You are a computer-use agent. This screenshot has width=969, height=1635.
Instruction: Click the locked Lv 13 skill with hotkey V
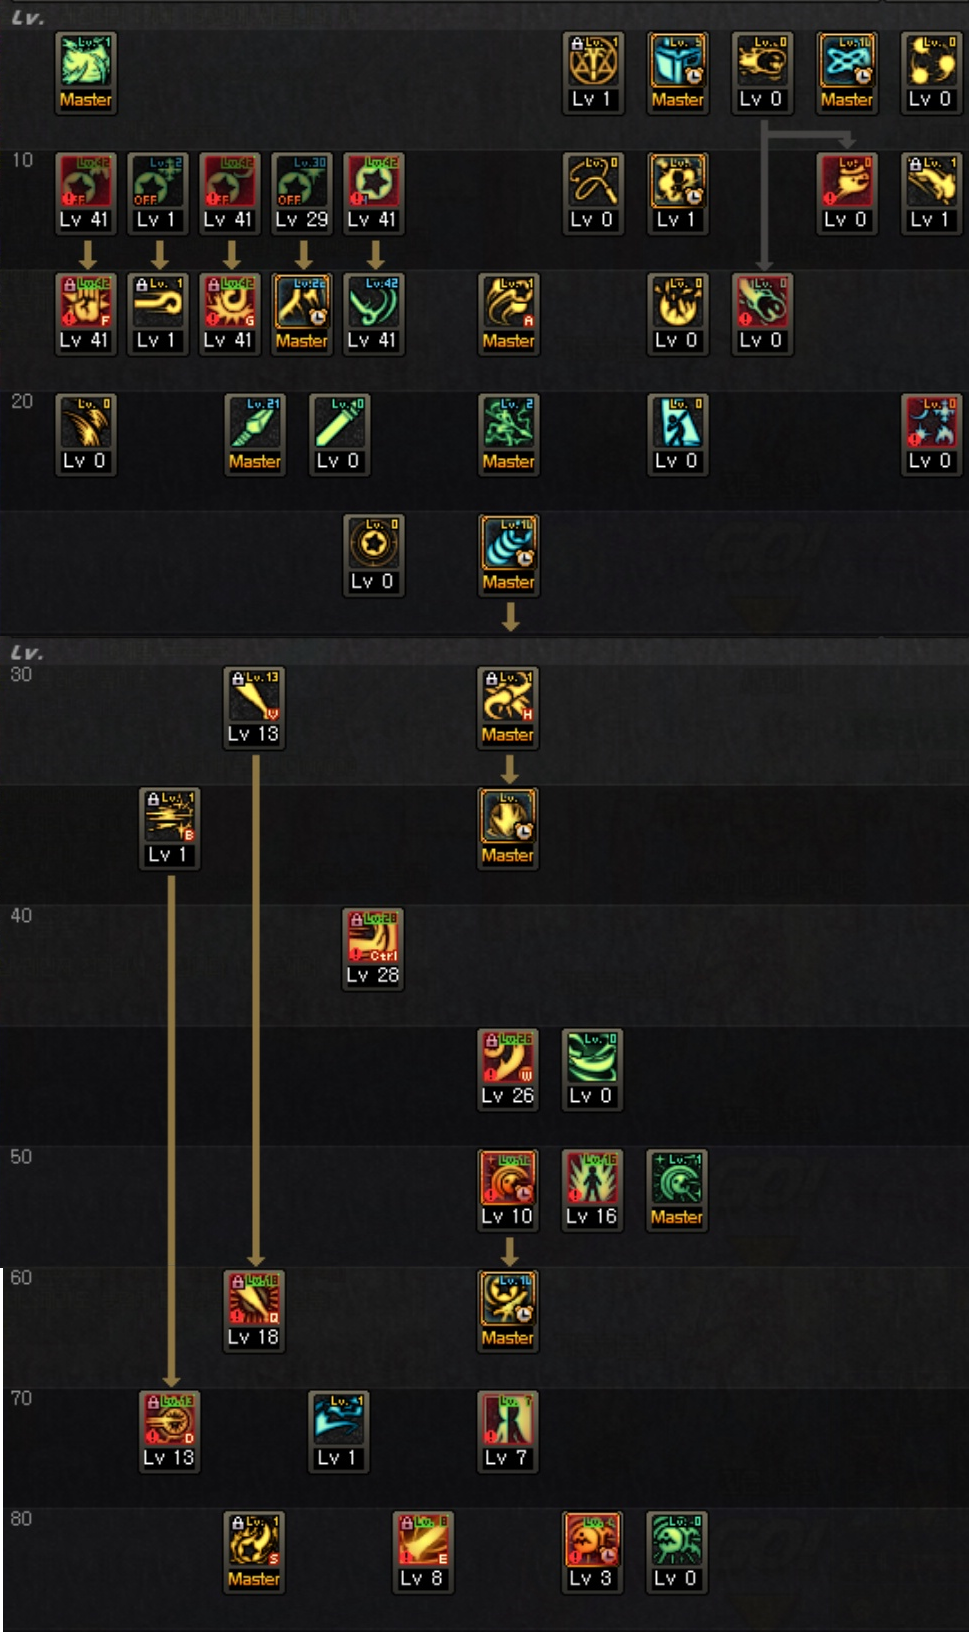254,697
